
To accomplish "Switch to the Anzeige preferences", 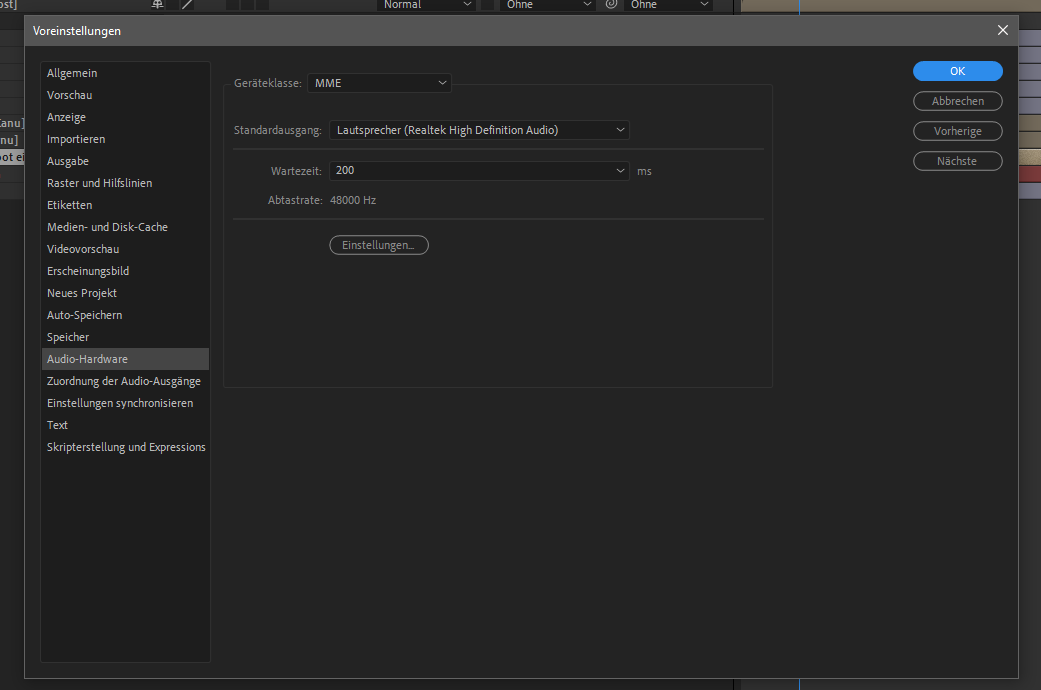I will coord(125,117).
